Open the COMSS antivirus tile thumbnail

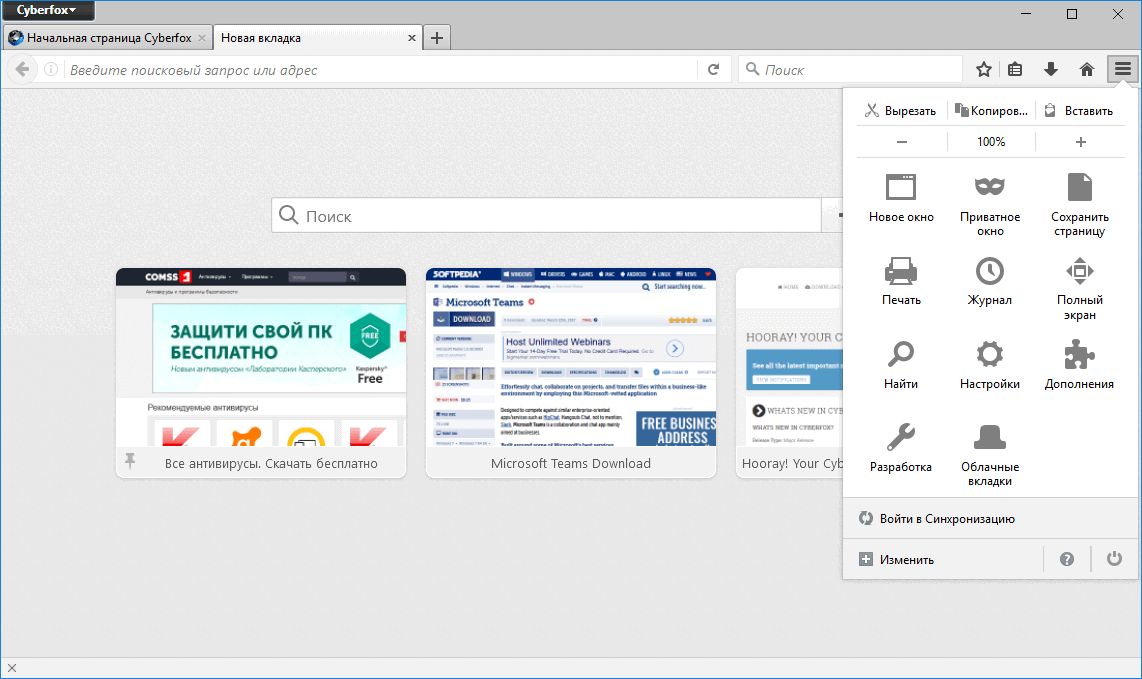(261, 357)
